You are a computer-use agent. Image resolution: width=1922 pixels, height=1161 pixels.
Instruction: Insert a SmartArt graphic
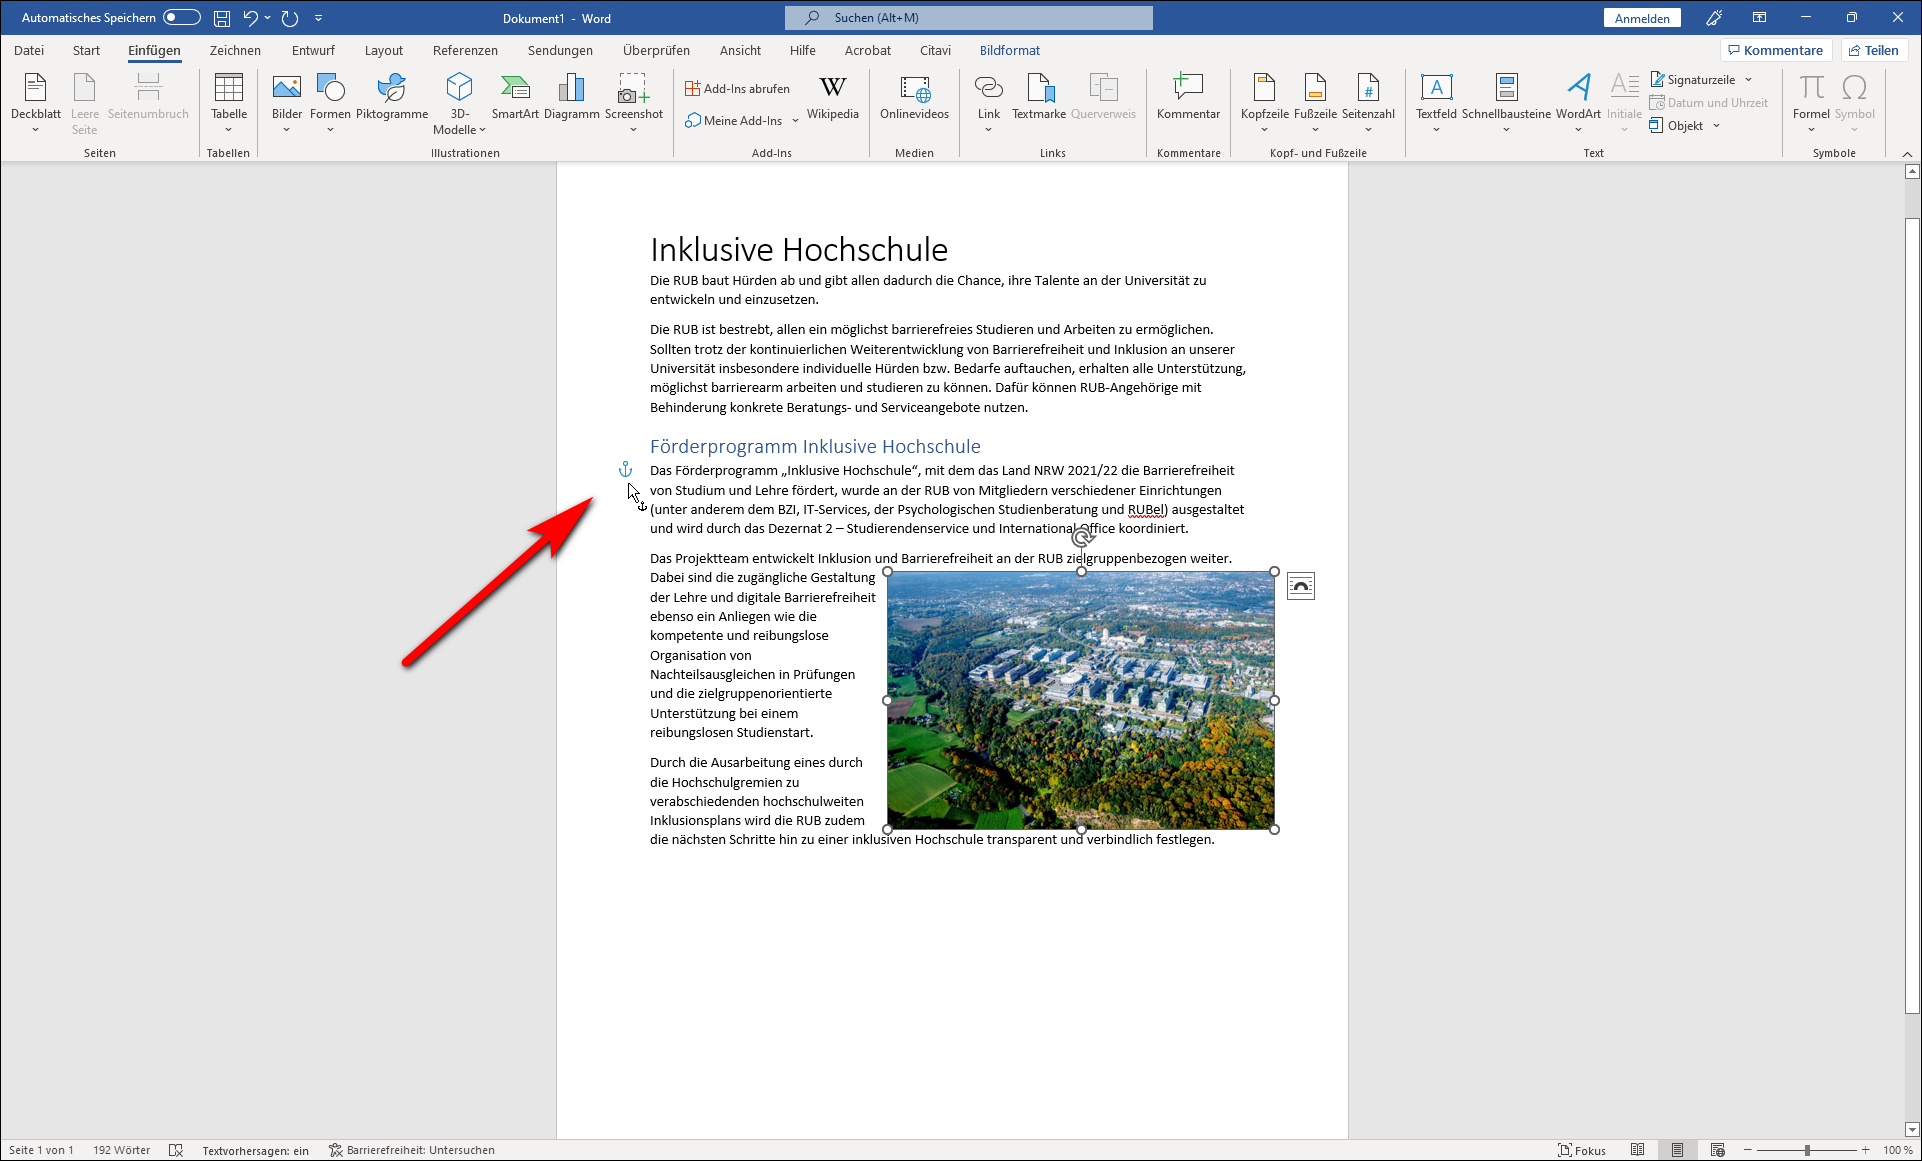pyautogui.click(x=515, y=97)
